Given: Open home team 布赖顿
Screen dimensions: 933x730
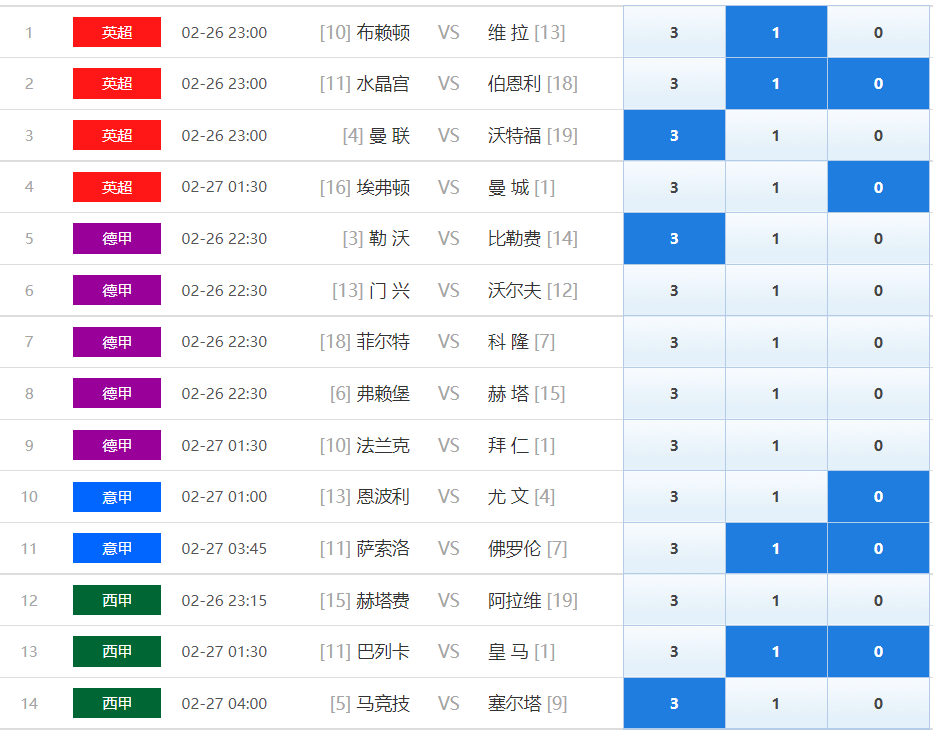Looking at the screenshot, I should (x=383, y=32).
